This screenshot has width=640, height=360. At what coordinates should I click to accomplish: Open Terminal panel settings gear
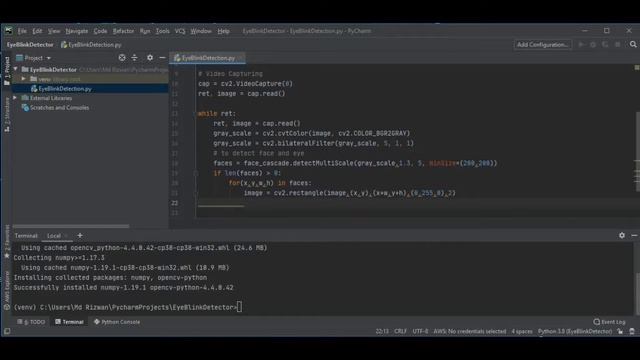click(x=622, y=236)
